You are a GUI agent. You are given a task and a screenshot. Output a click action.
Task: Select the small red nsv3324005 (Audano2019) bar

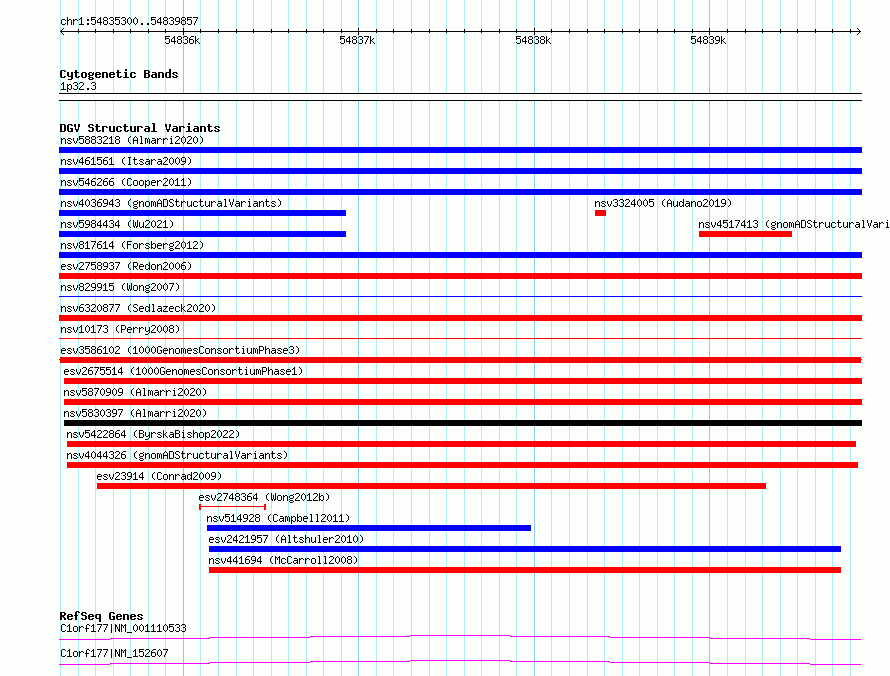coord(601,213)
